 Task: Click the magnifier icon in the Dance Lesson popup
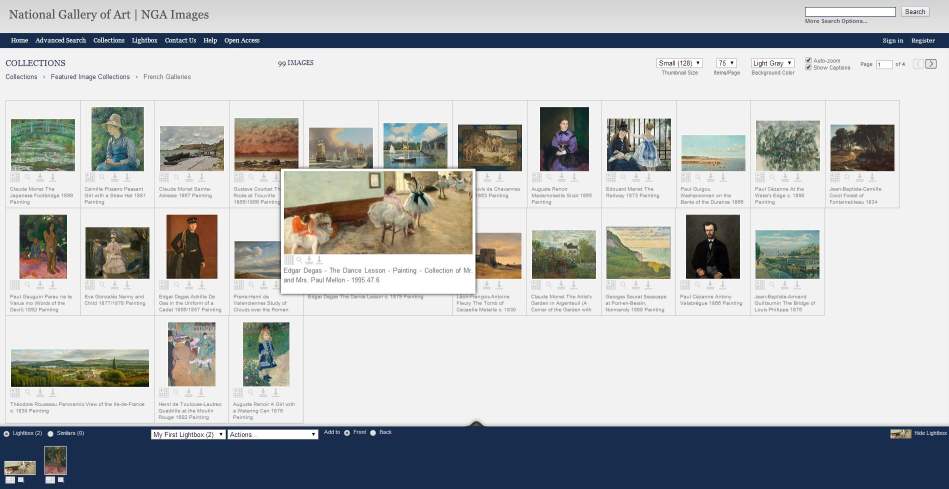click(298, 260)
